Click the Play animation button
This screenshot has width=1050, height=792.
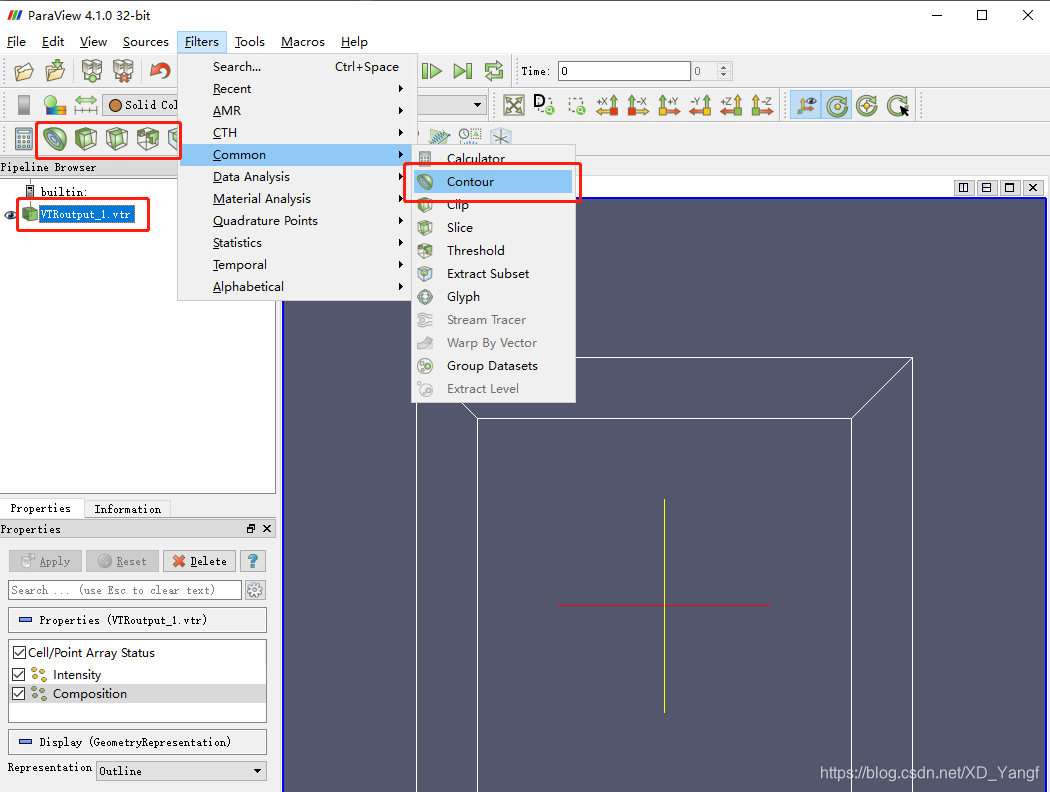pyautogui.click(x=432, y=70)
